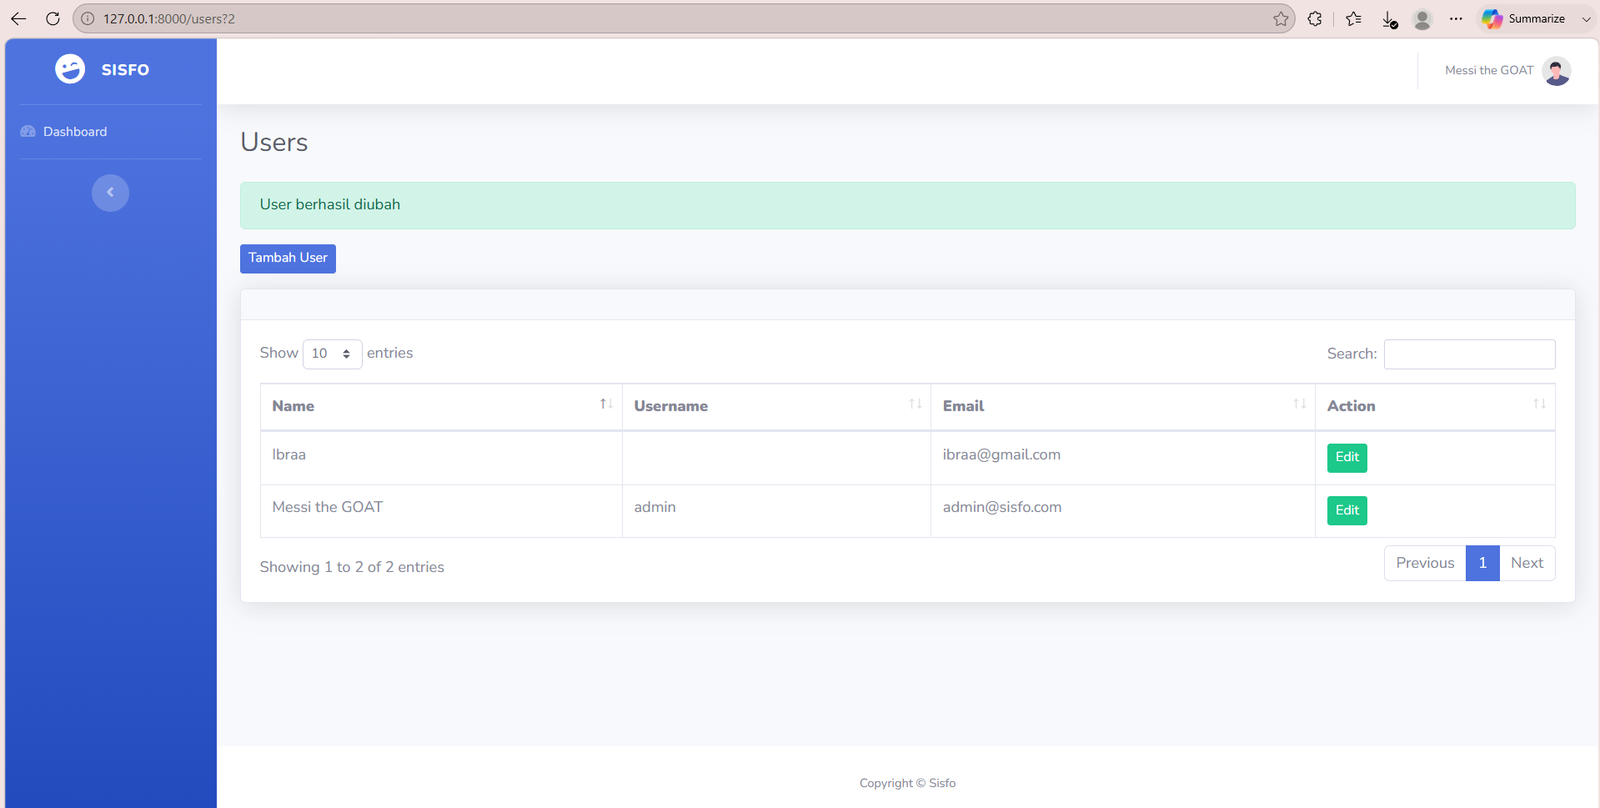Screen dimensions: 1600x808
Task: Open the browser extensions puzzle icon
Action: 1315,18
